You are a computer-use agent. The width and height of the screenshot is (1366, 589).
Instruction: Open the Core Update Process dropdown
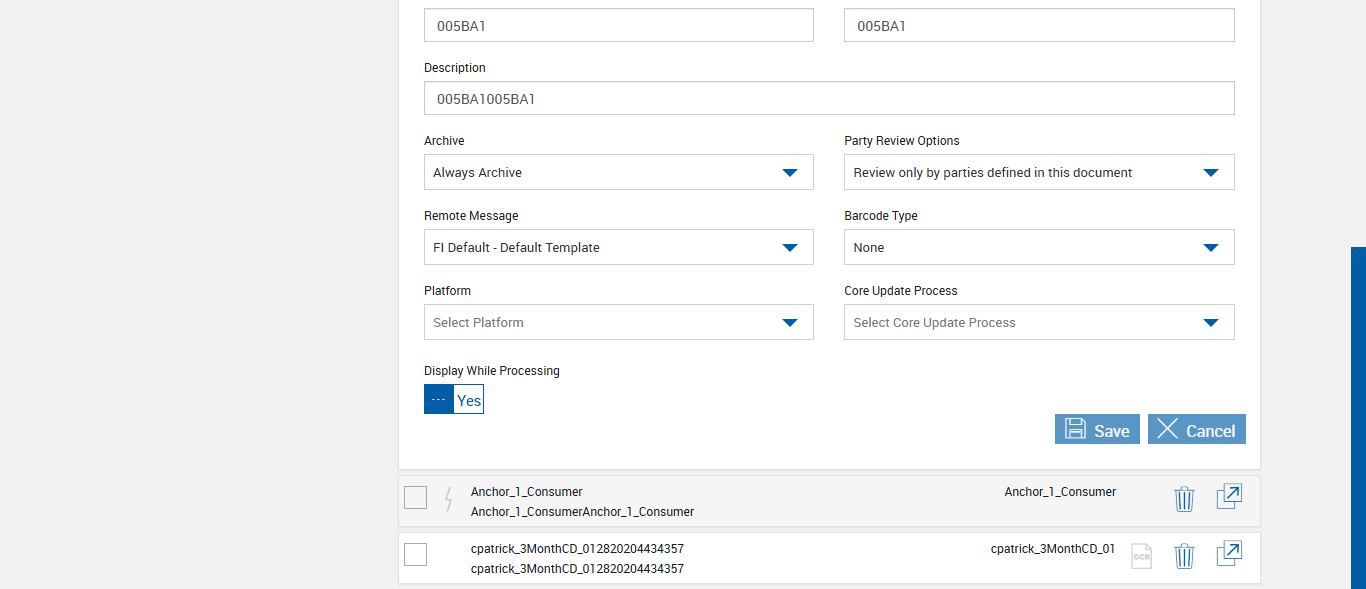[x=1038, y=322]
